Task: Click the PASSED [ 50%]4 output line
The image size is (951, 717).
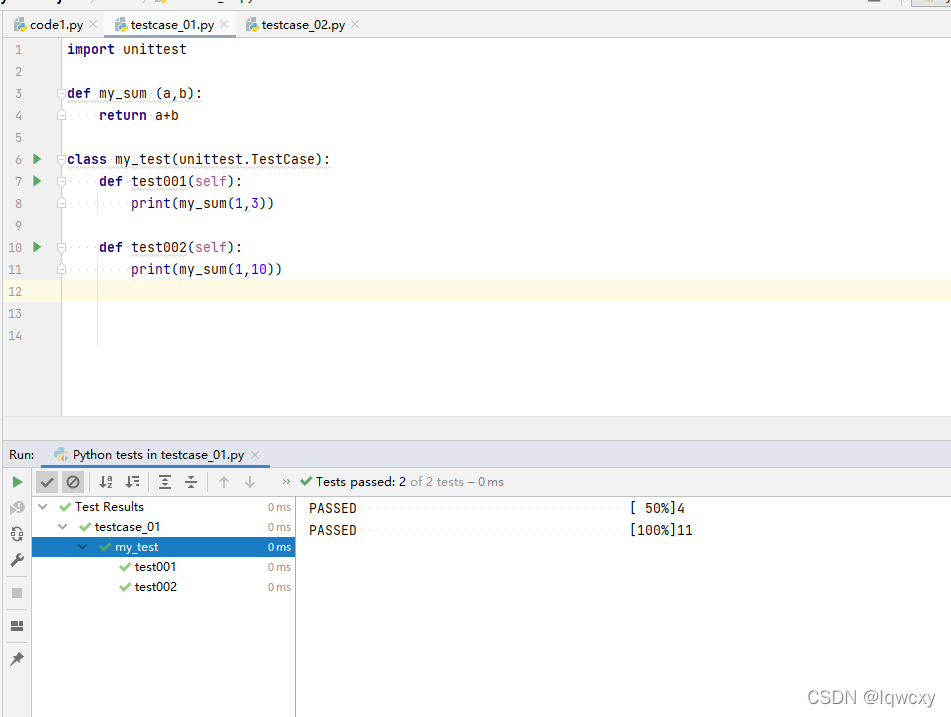Action: click(497, 508)
